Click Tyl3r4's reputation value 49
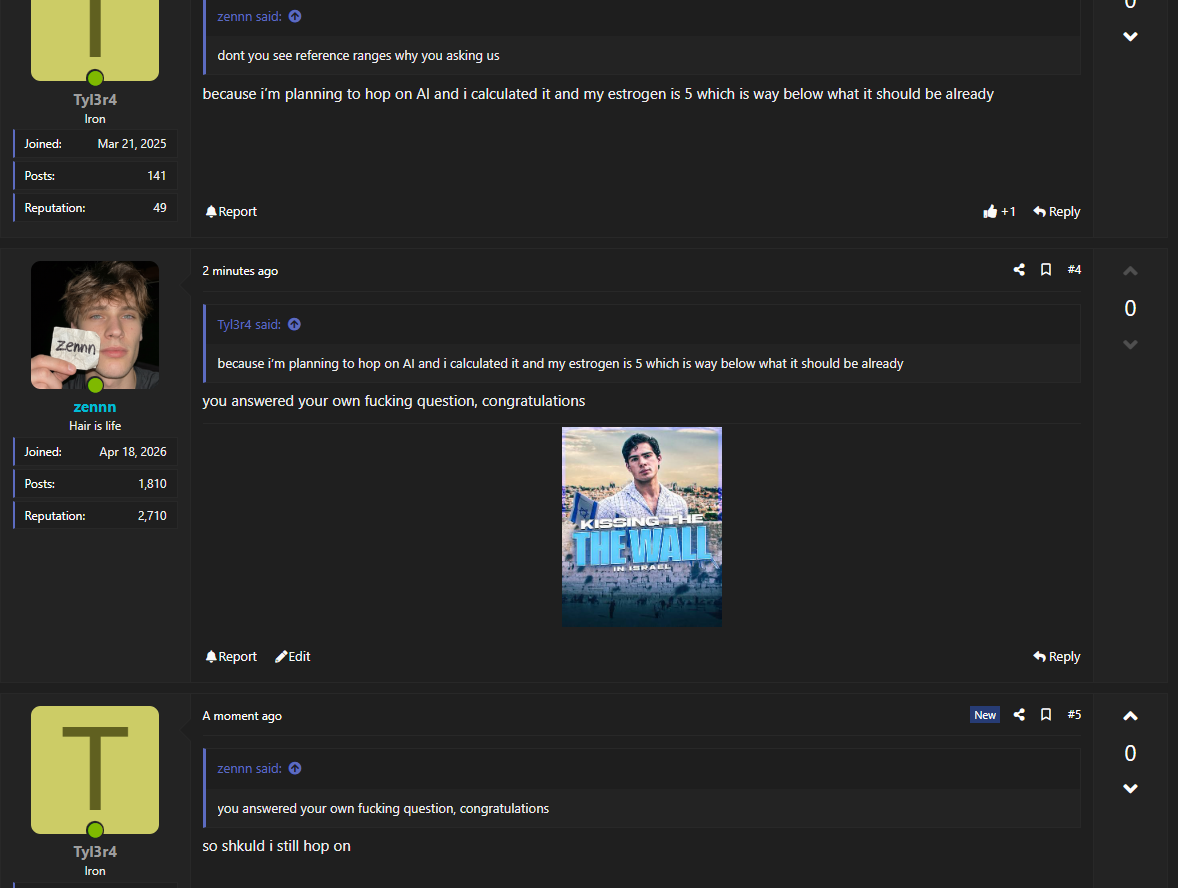The image size is (1178, 888). [x=159, y=208]
